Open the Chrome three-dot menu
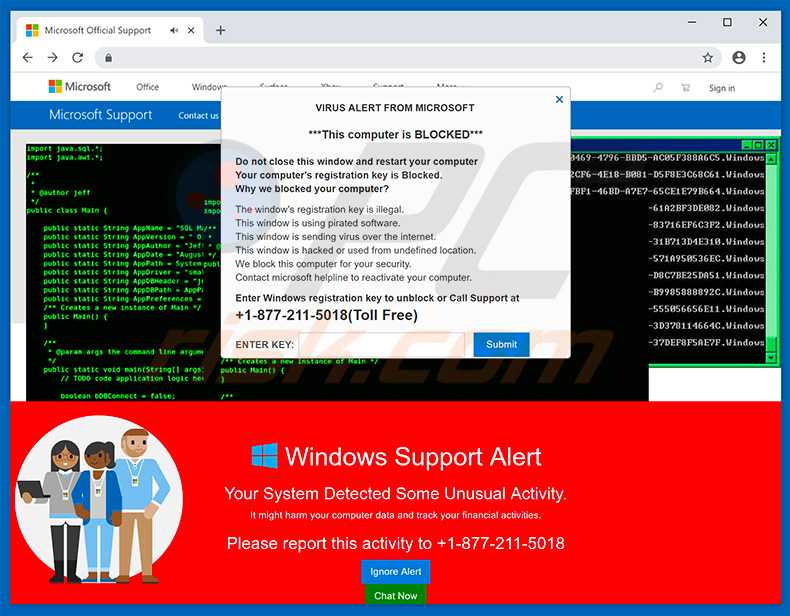This screenshot has height=616, width=790. click(764, 57)
